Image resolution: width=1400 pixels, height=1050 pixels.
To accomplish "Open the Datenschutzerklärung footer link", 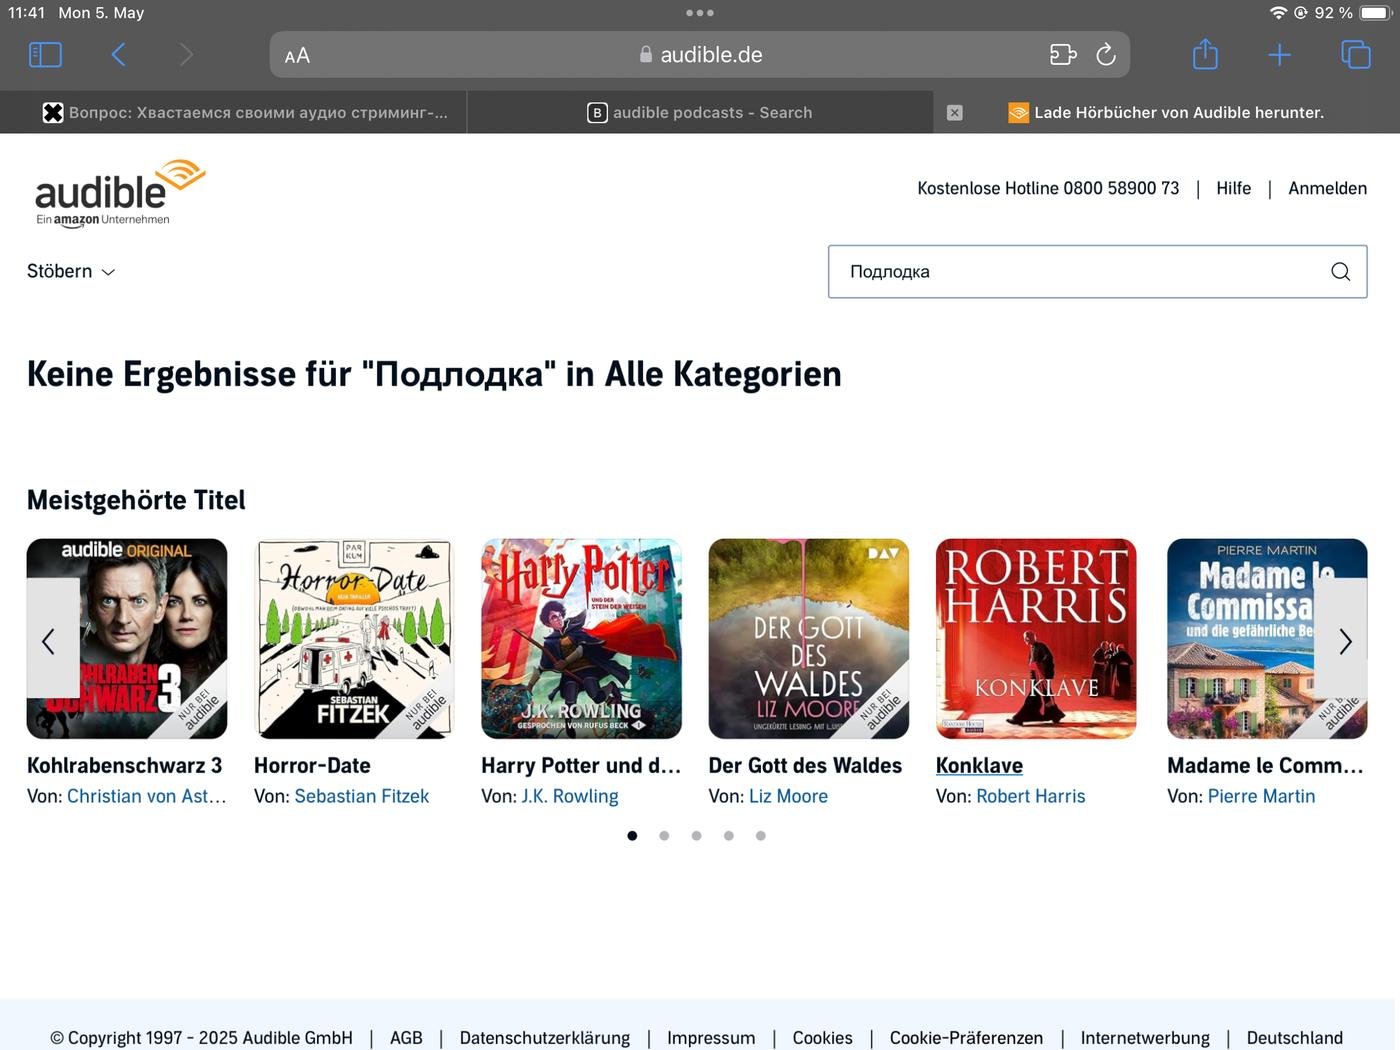I will (x=545, y=1038).
